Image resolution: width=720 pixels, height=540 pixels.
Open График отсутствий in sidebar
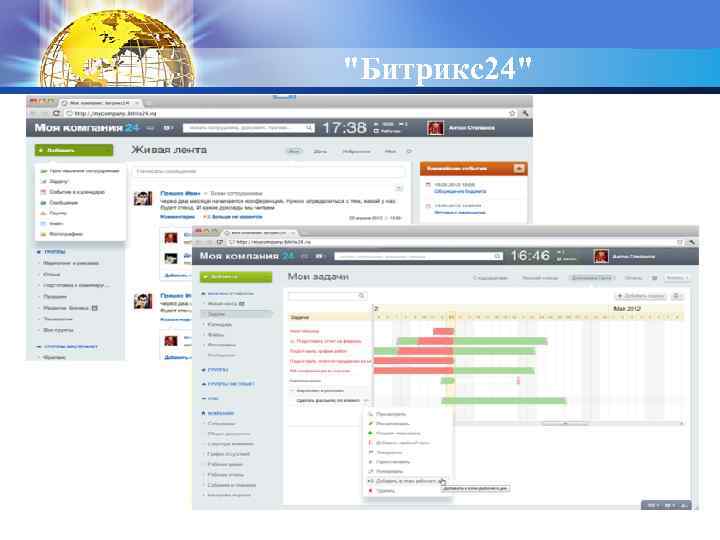click(x=228, y=454)
